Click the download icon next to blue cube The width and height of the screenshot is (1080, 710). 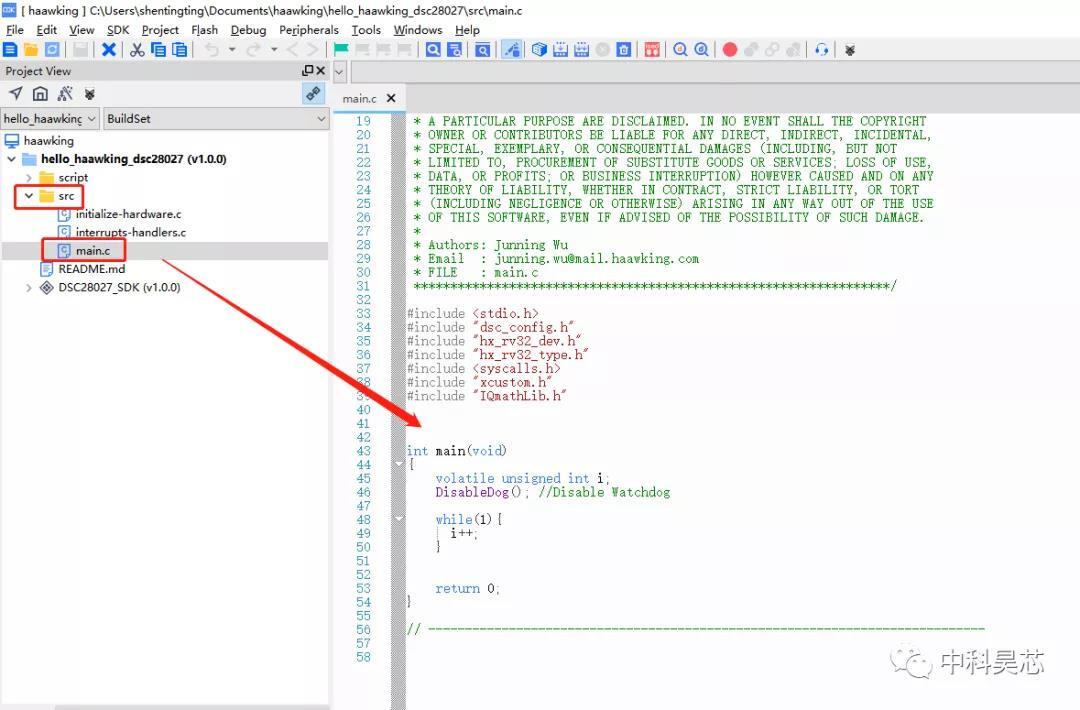coord(561,50)
